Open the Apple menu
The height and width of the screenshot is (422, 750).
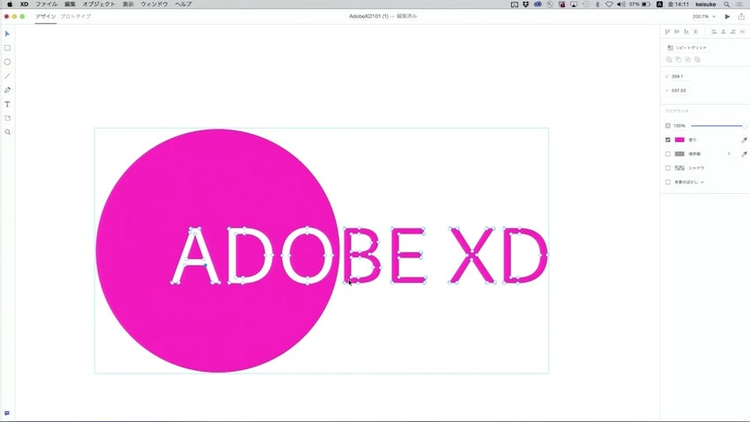tap(10, 4)
